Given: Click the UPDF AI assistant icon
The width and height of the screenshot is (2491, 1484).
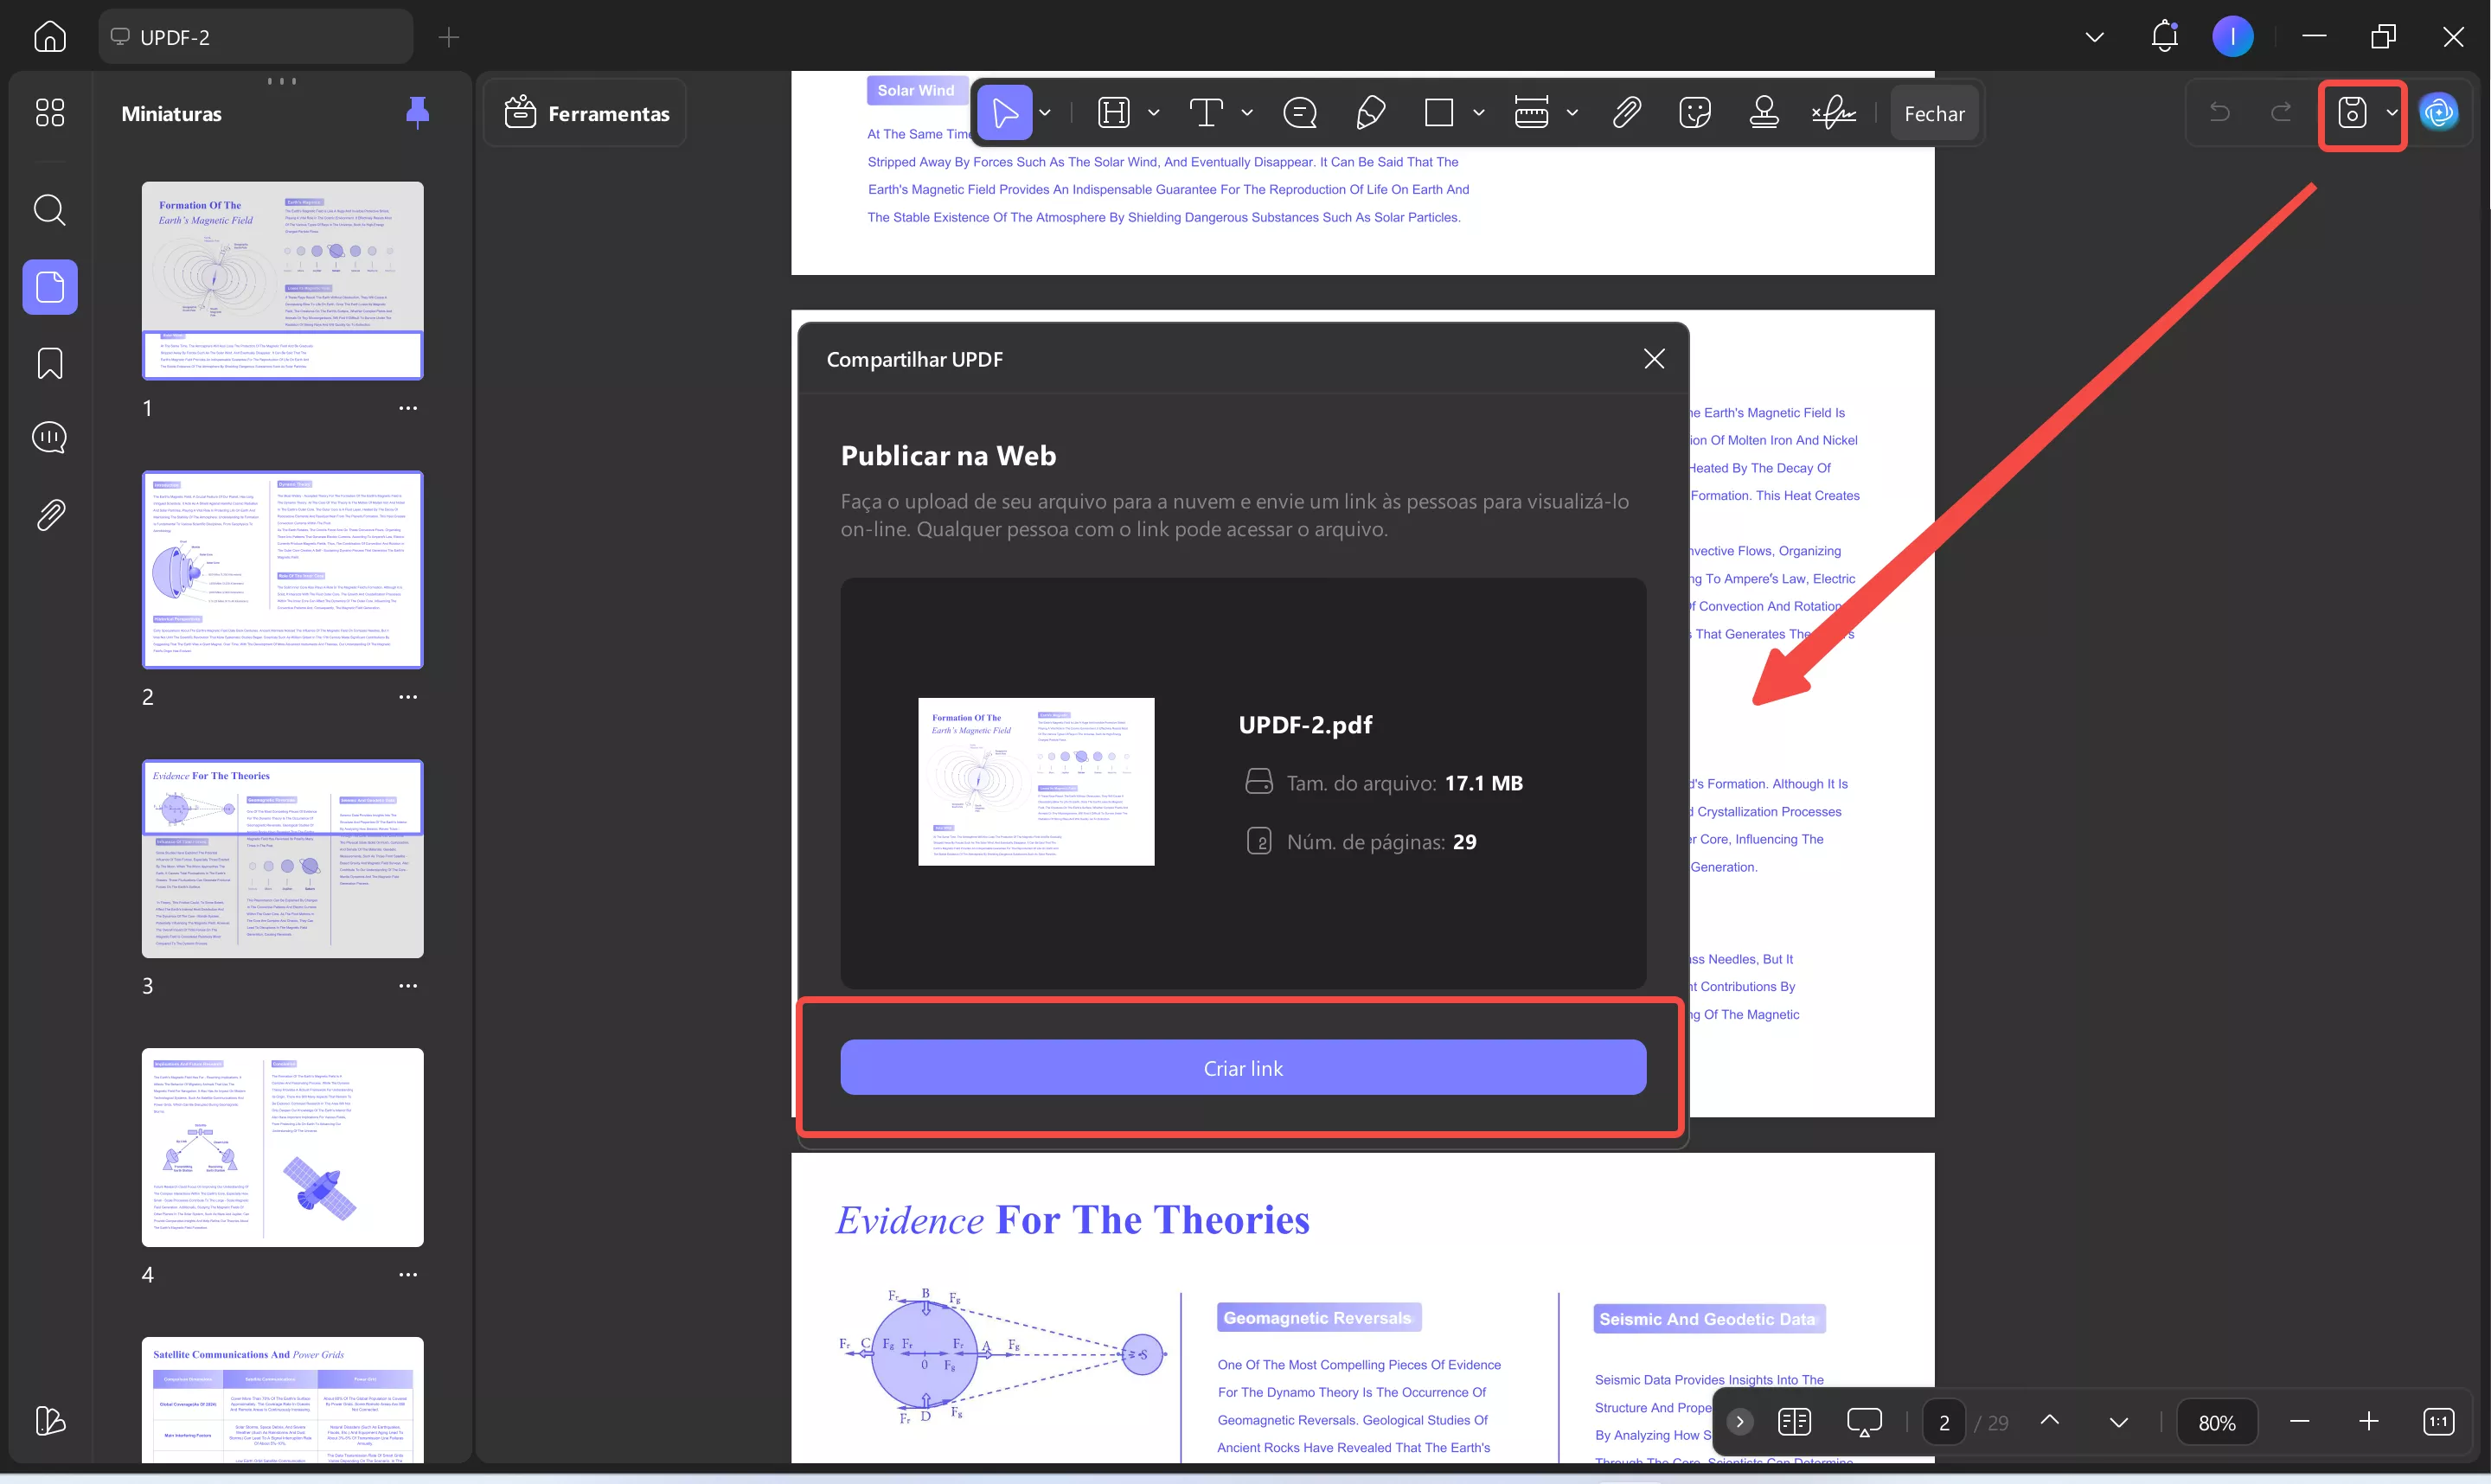Looking at the screenshot, I should pos(2438,113).
